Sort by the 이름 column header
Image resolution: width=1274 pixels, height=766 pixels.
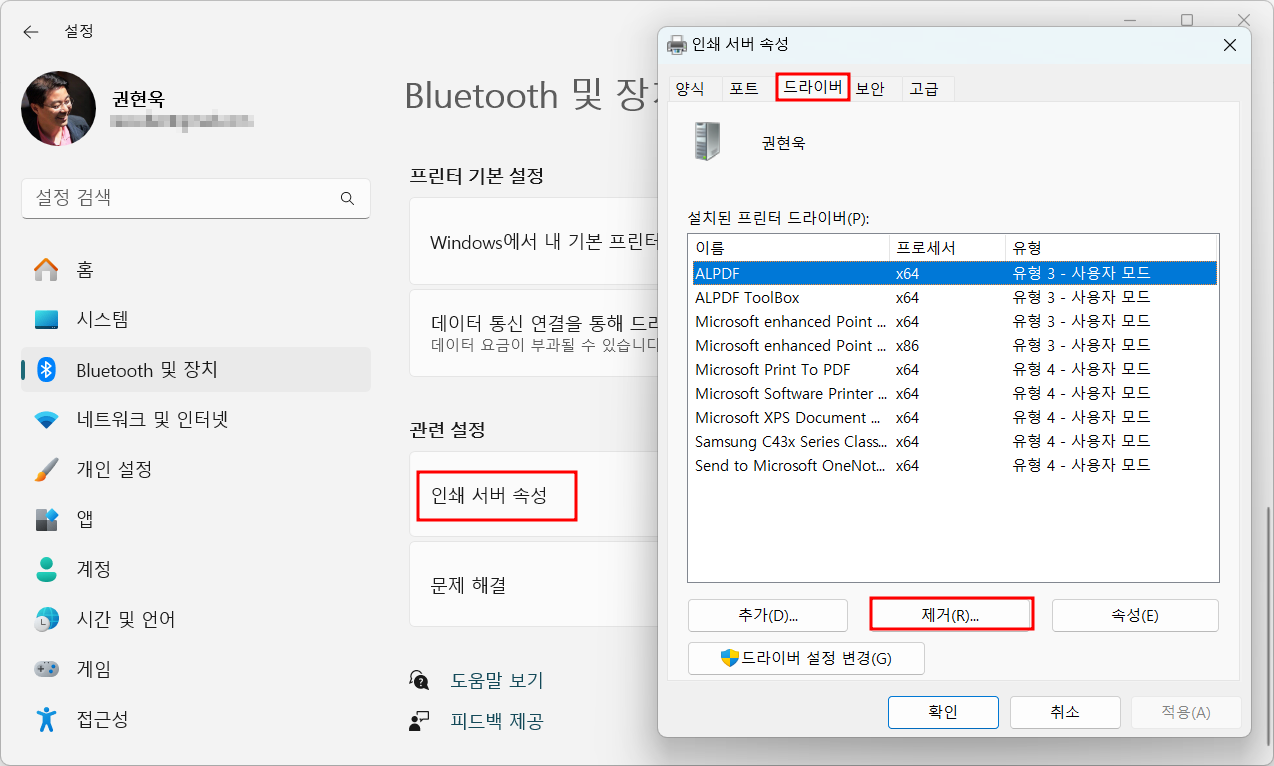click(789, 248)
